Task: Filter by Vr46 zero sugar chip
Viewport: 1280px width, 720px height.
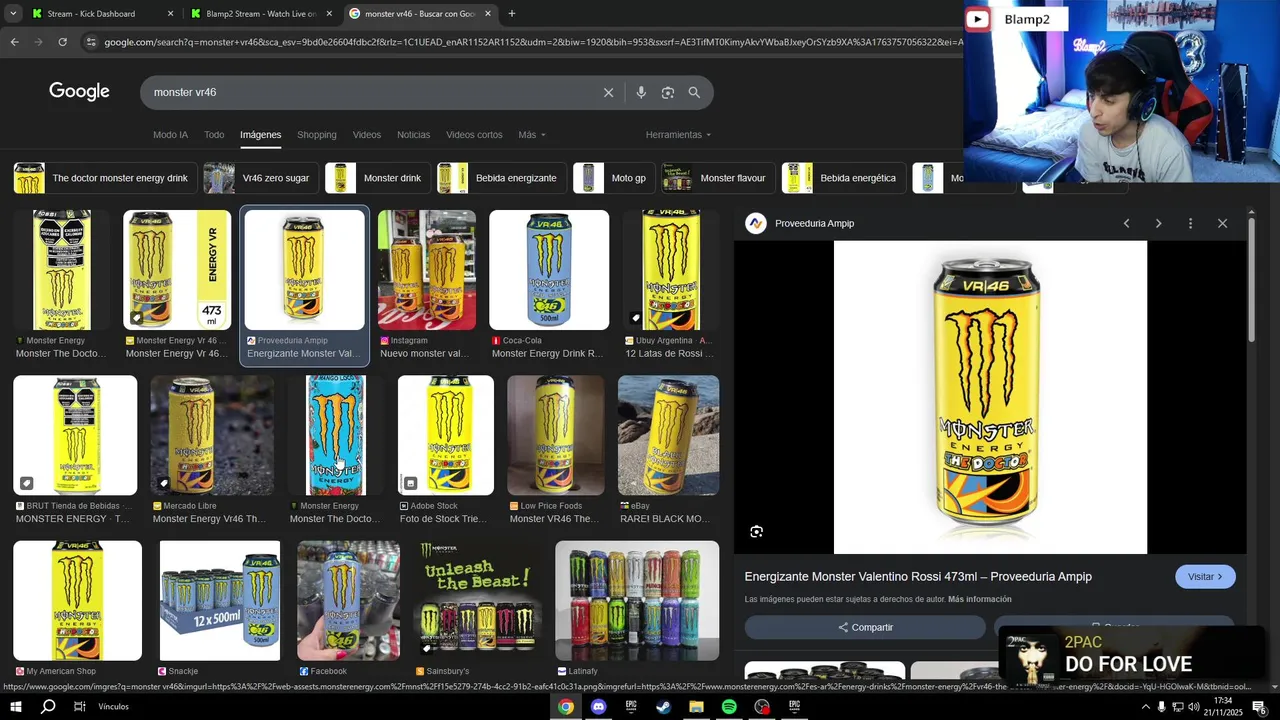Action: click(x=261, y=178)
